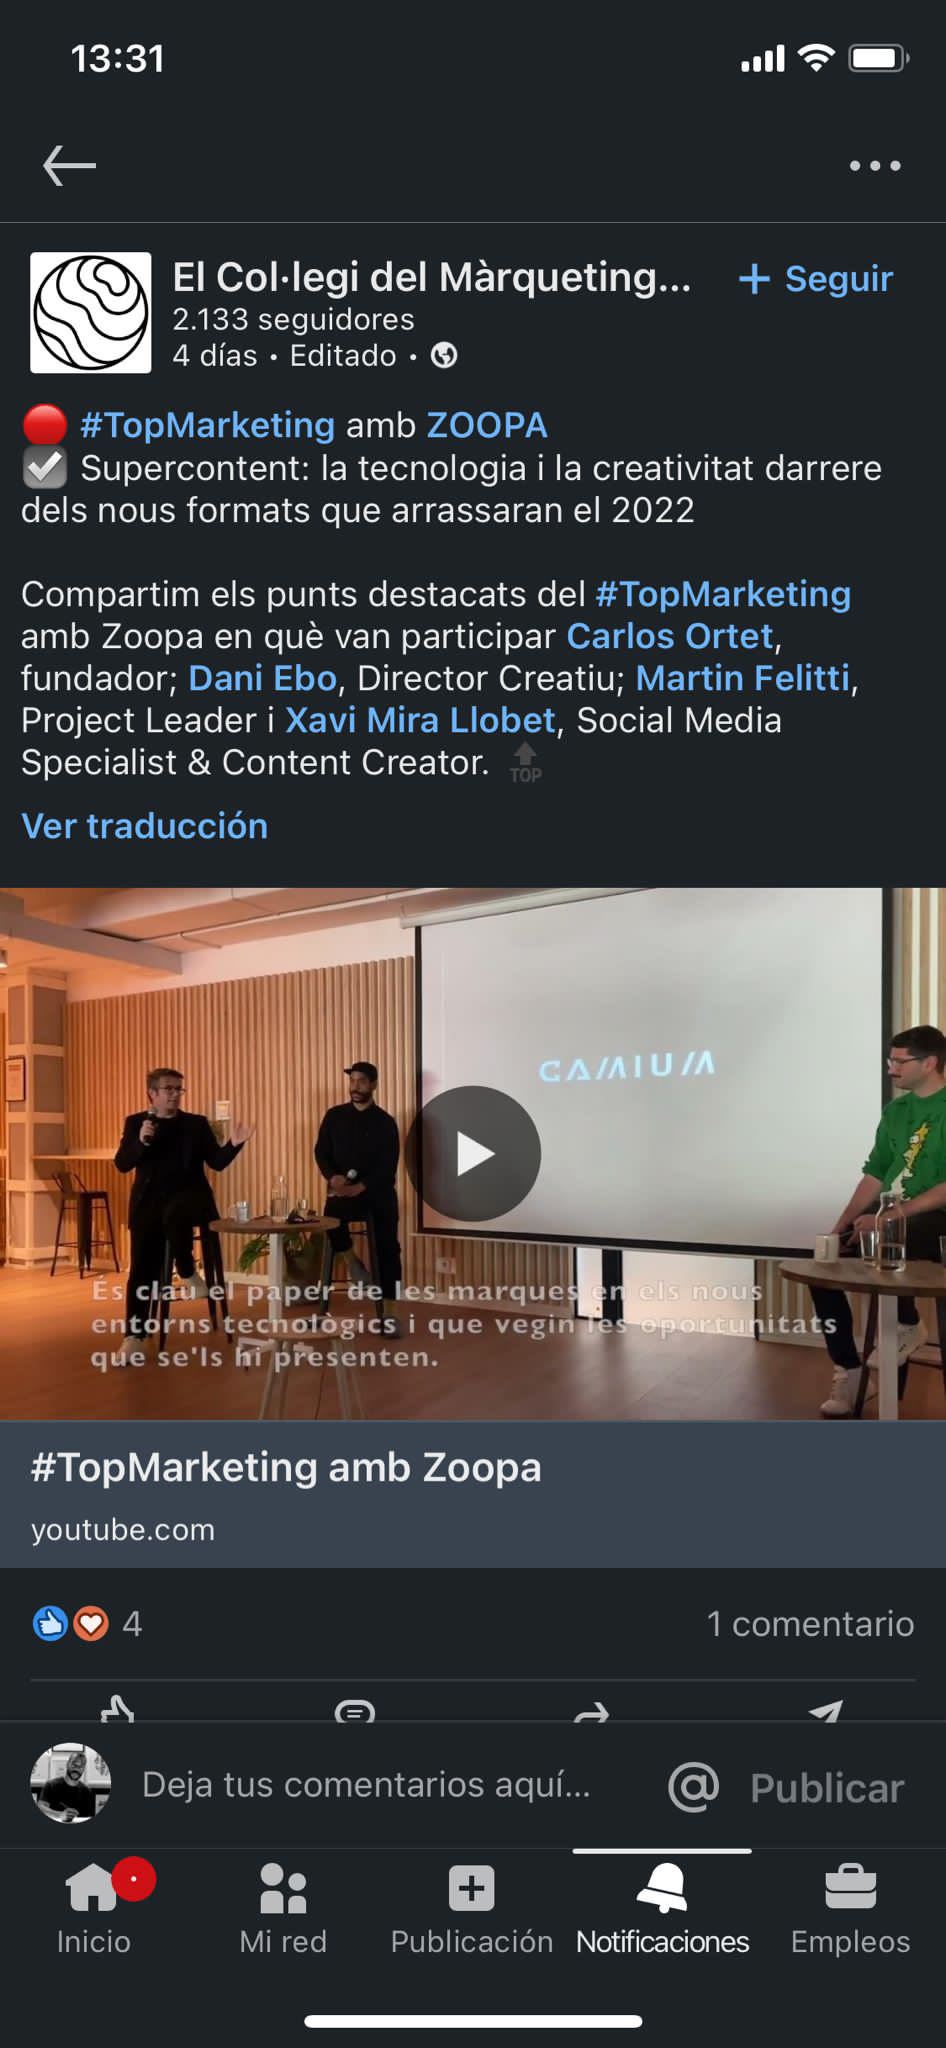Viewport: 946px width, 2048px height.
Task: Open the three-dot more options menu
Action: pos(875,166)
